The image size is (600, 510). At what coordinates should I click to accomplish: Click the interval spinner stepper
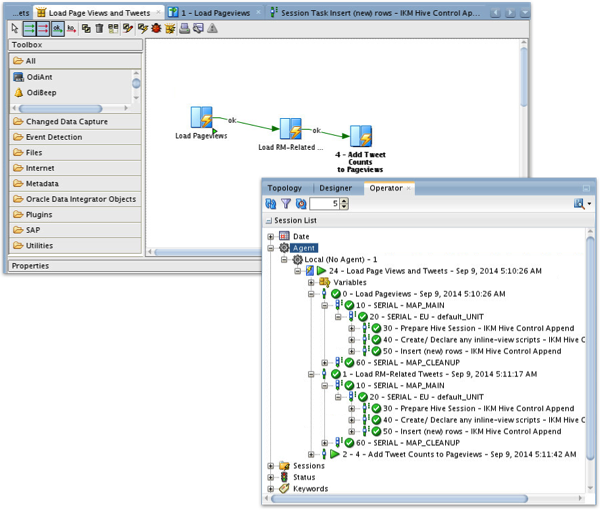coord(344,204)
